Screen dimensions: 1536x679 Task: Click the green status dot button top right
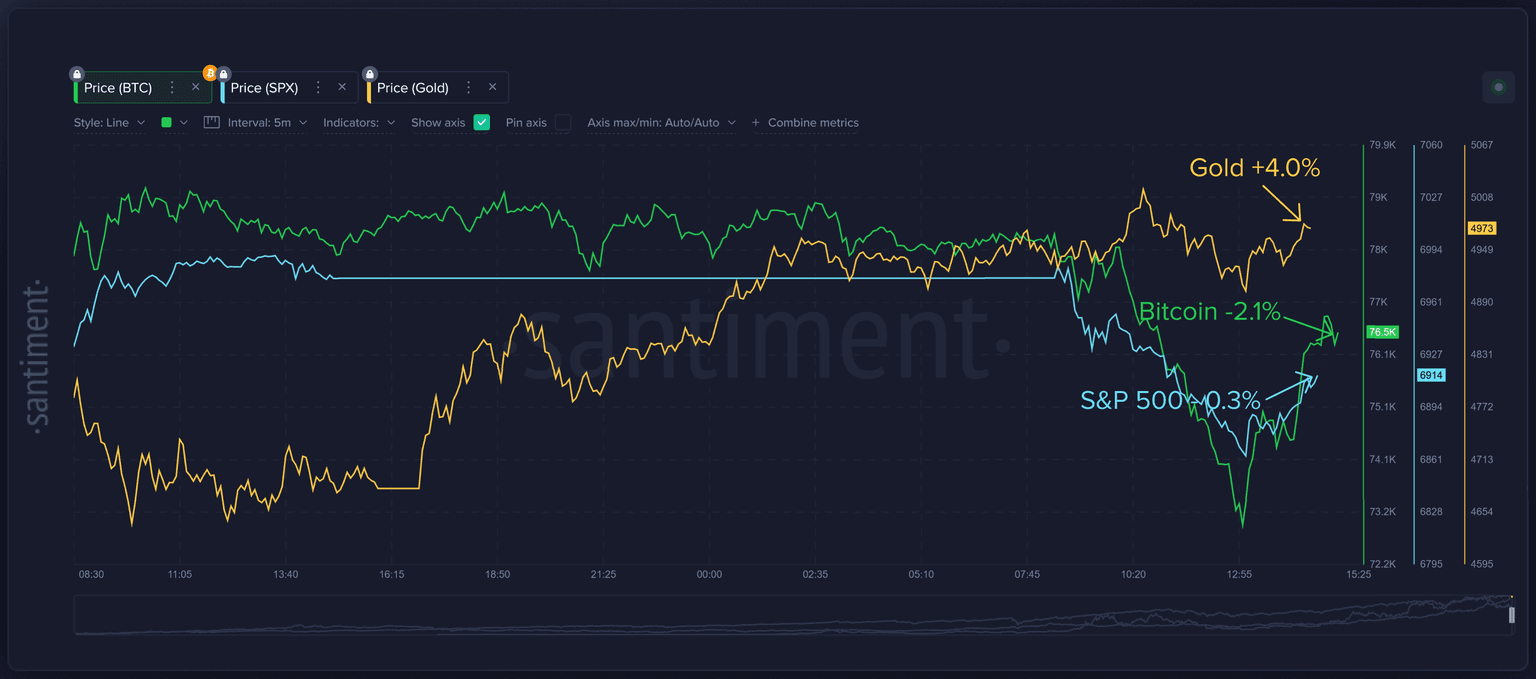tap(1498, 88)
